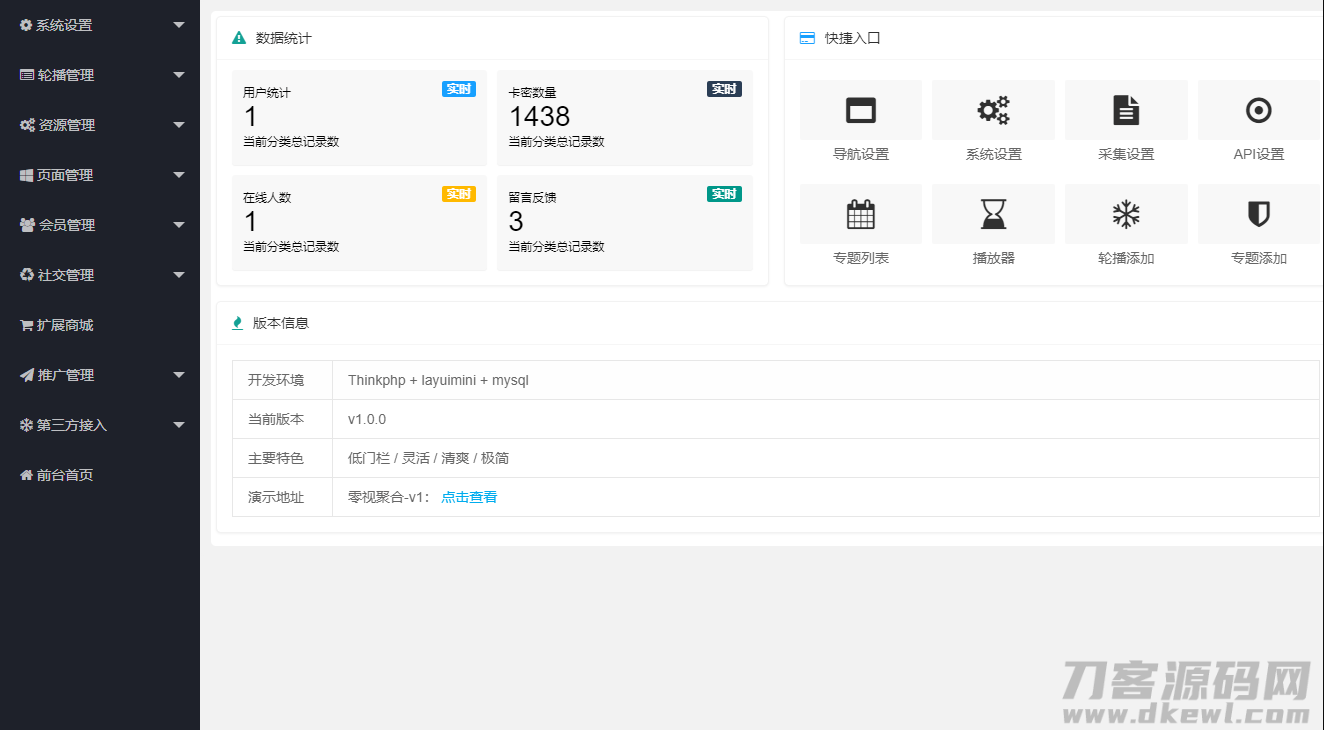The image size is (1324, 730).
Task: Open 扩展商城 in the sidebar
Action: tap(65, 325)
